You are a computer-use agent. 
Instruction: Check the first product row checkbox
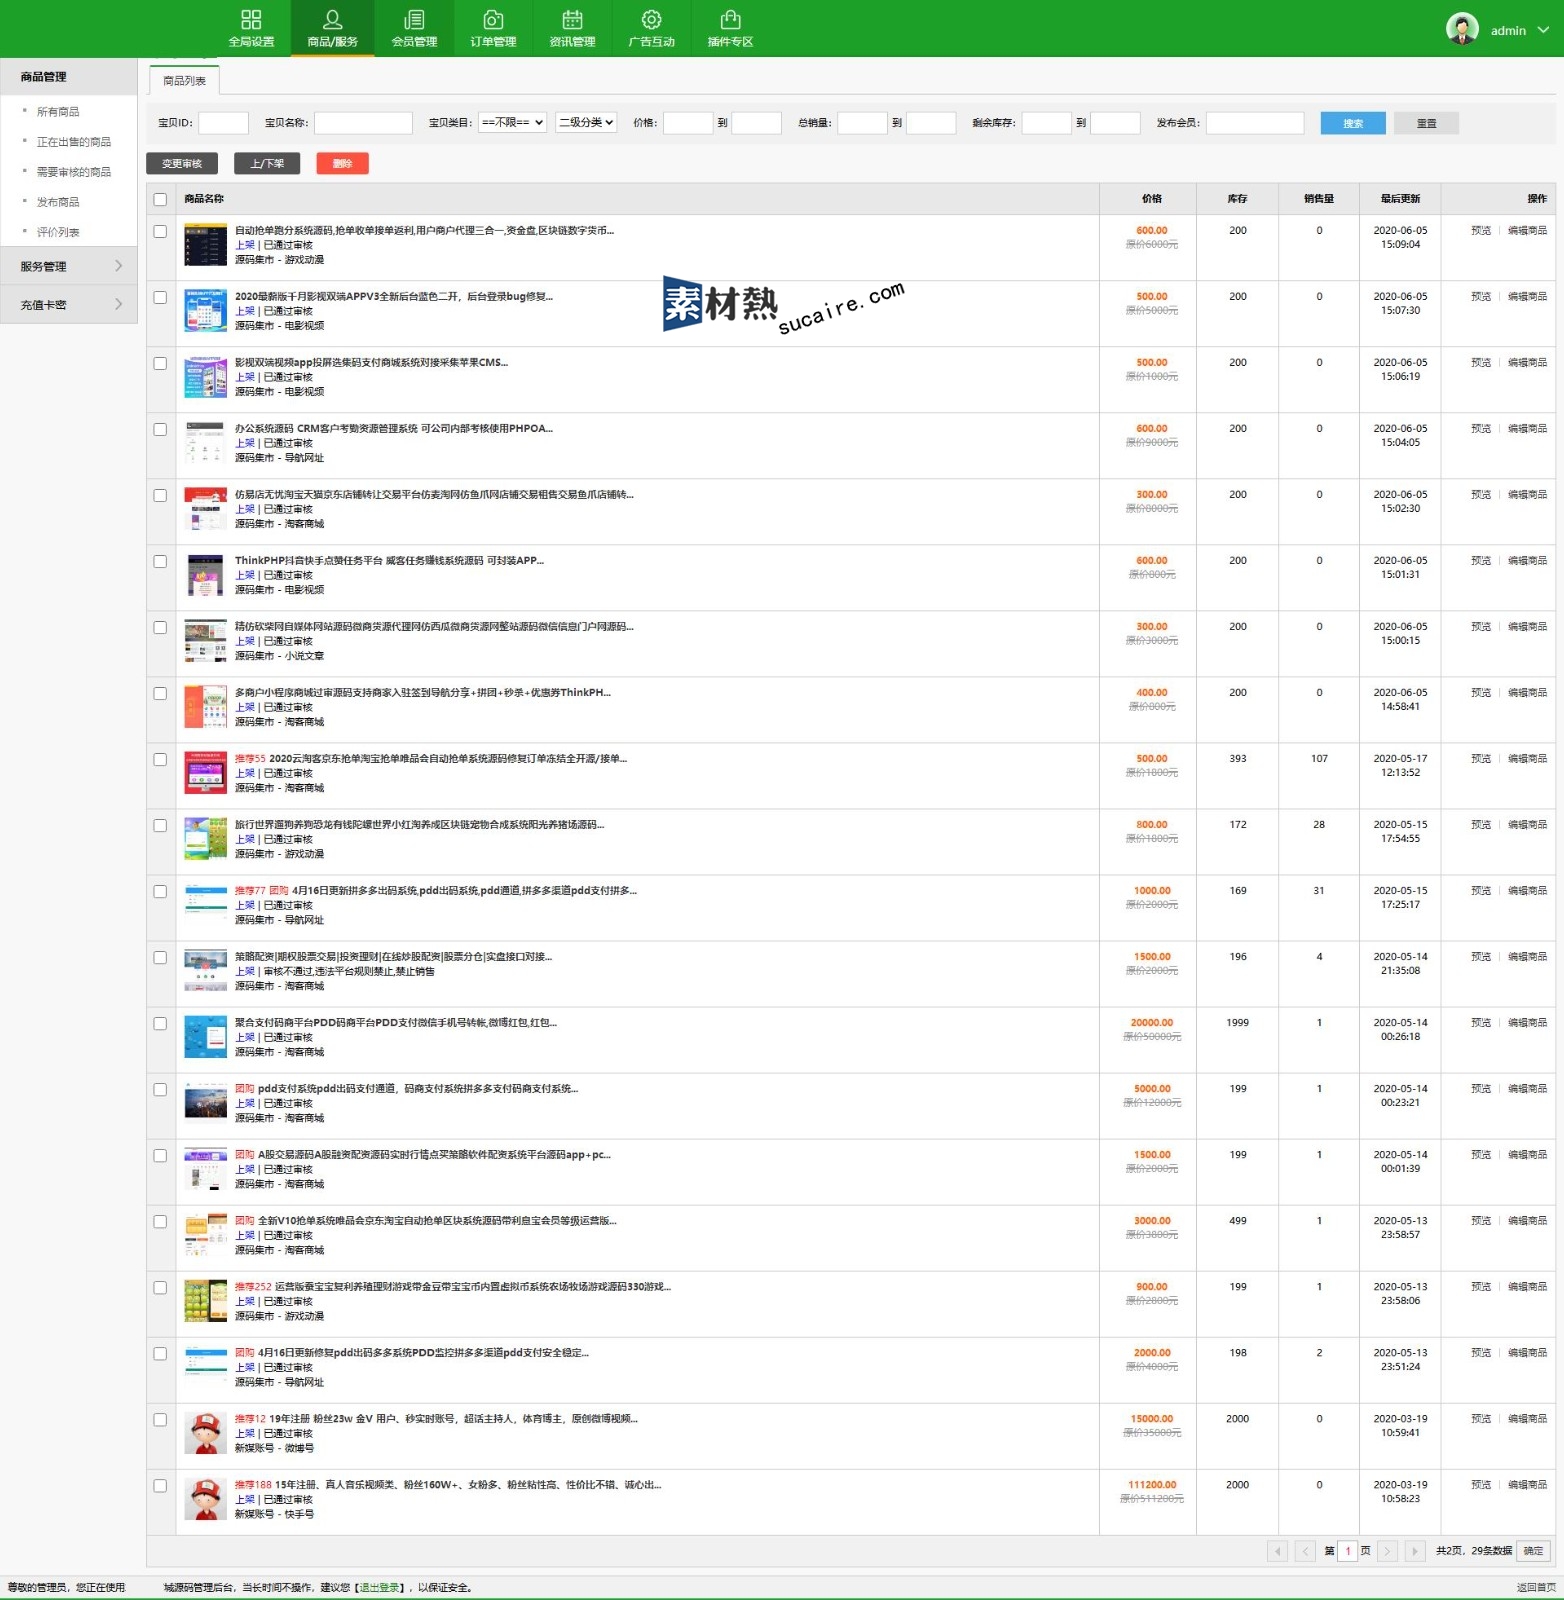coord(160,231)
